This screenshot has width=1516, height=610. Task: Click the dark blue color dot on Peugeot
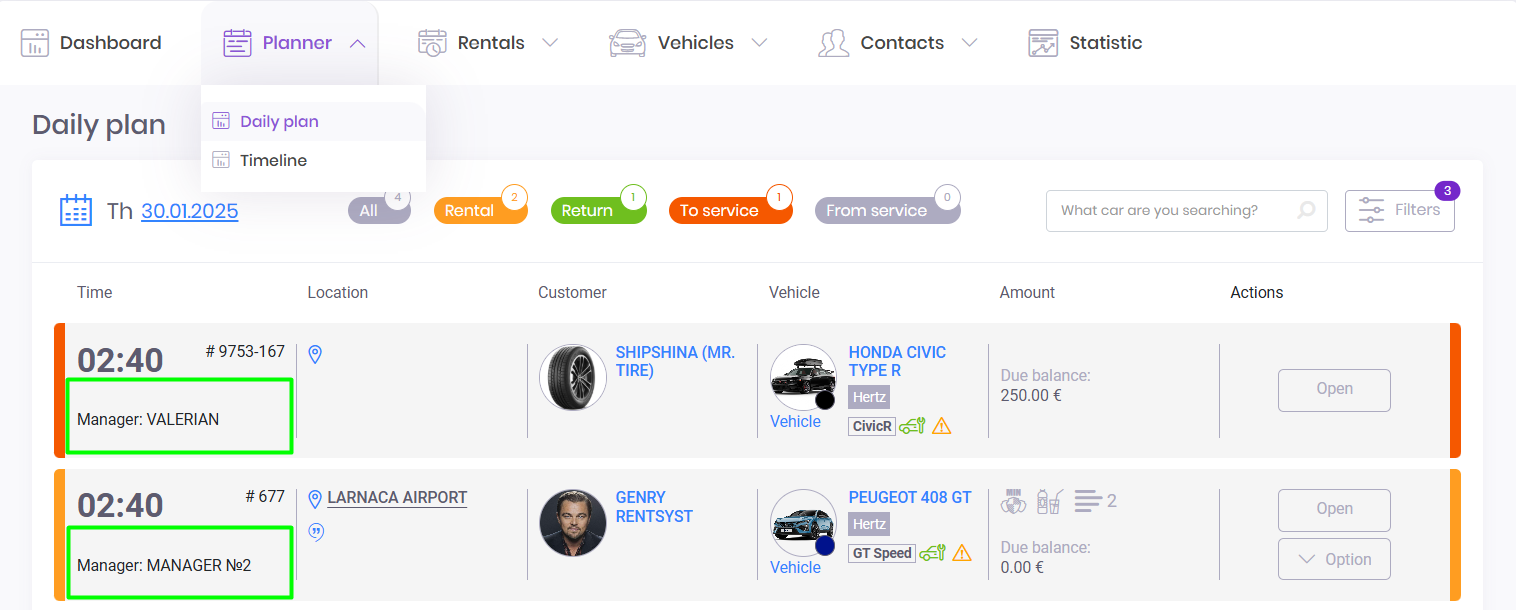coord(825,546)
